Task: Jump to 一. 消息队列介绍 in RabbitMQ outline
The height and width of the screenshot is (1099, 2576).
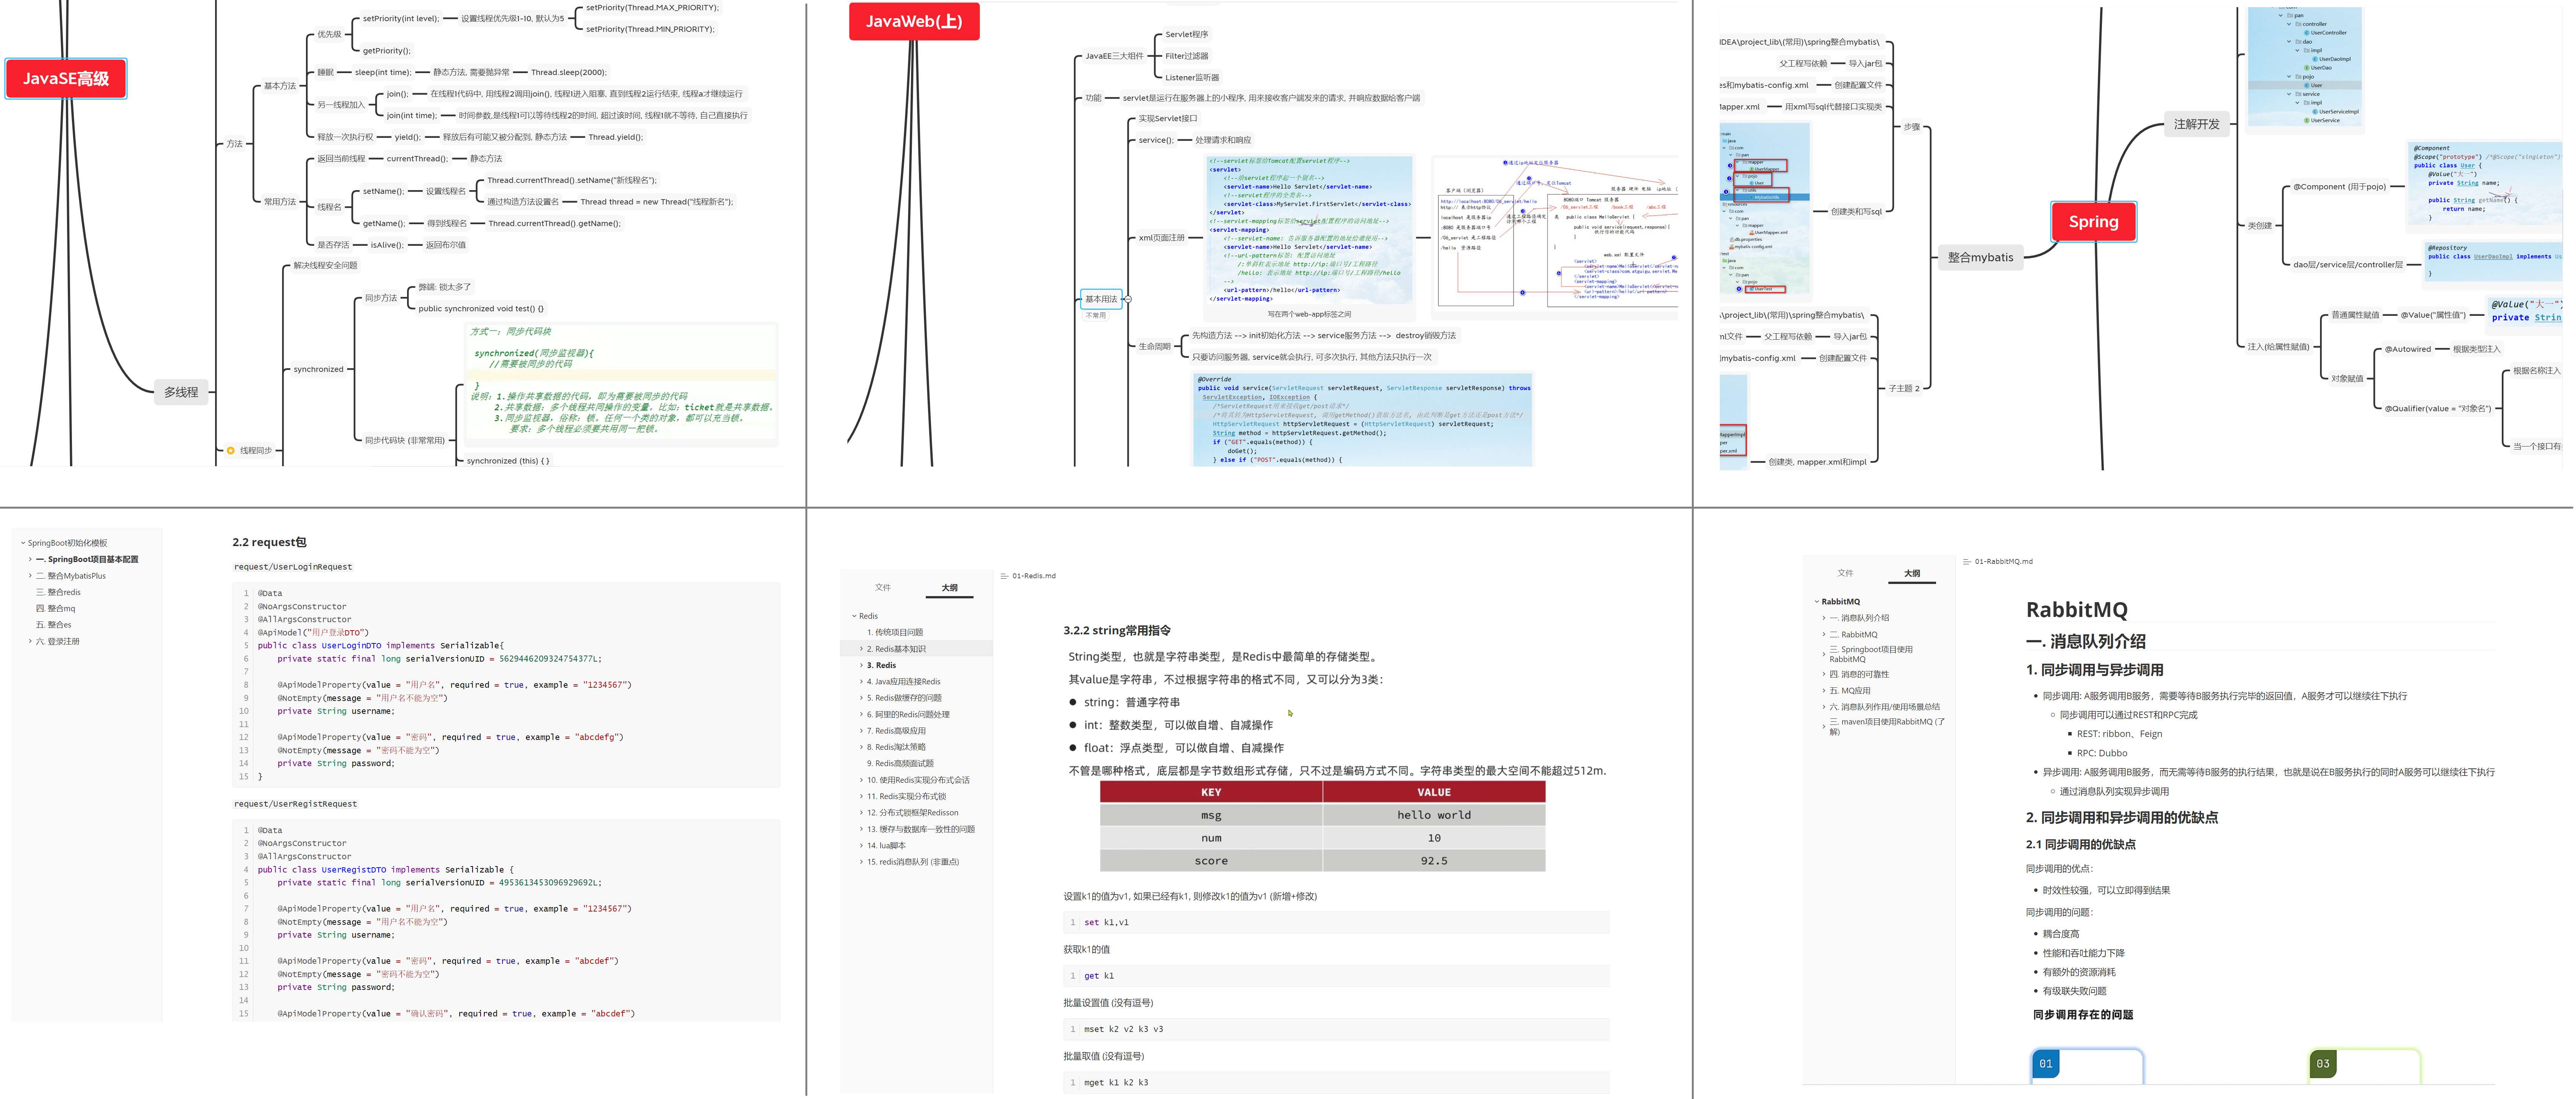Action: click(1859, 618)
